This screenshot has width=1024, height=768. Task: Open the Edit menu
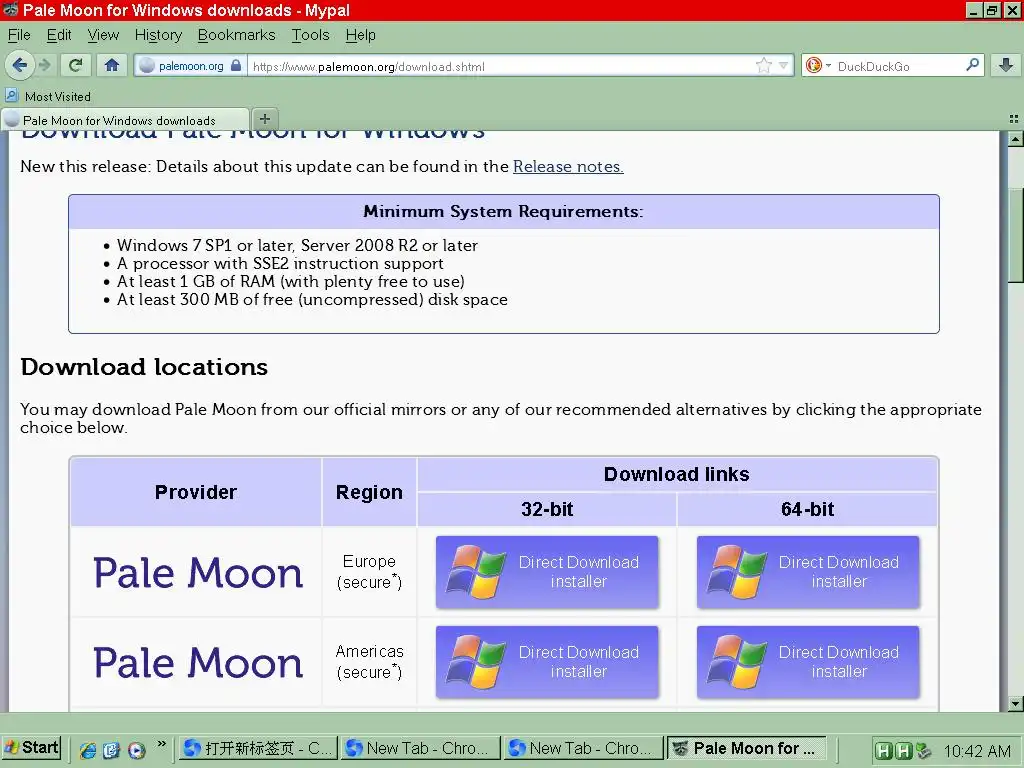pos(59,35)
